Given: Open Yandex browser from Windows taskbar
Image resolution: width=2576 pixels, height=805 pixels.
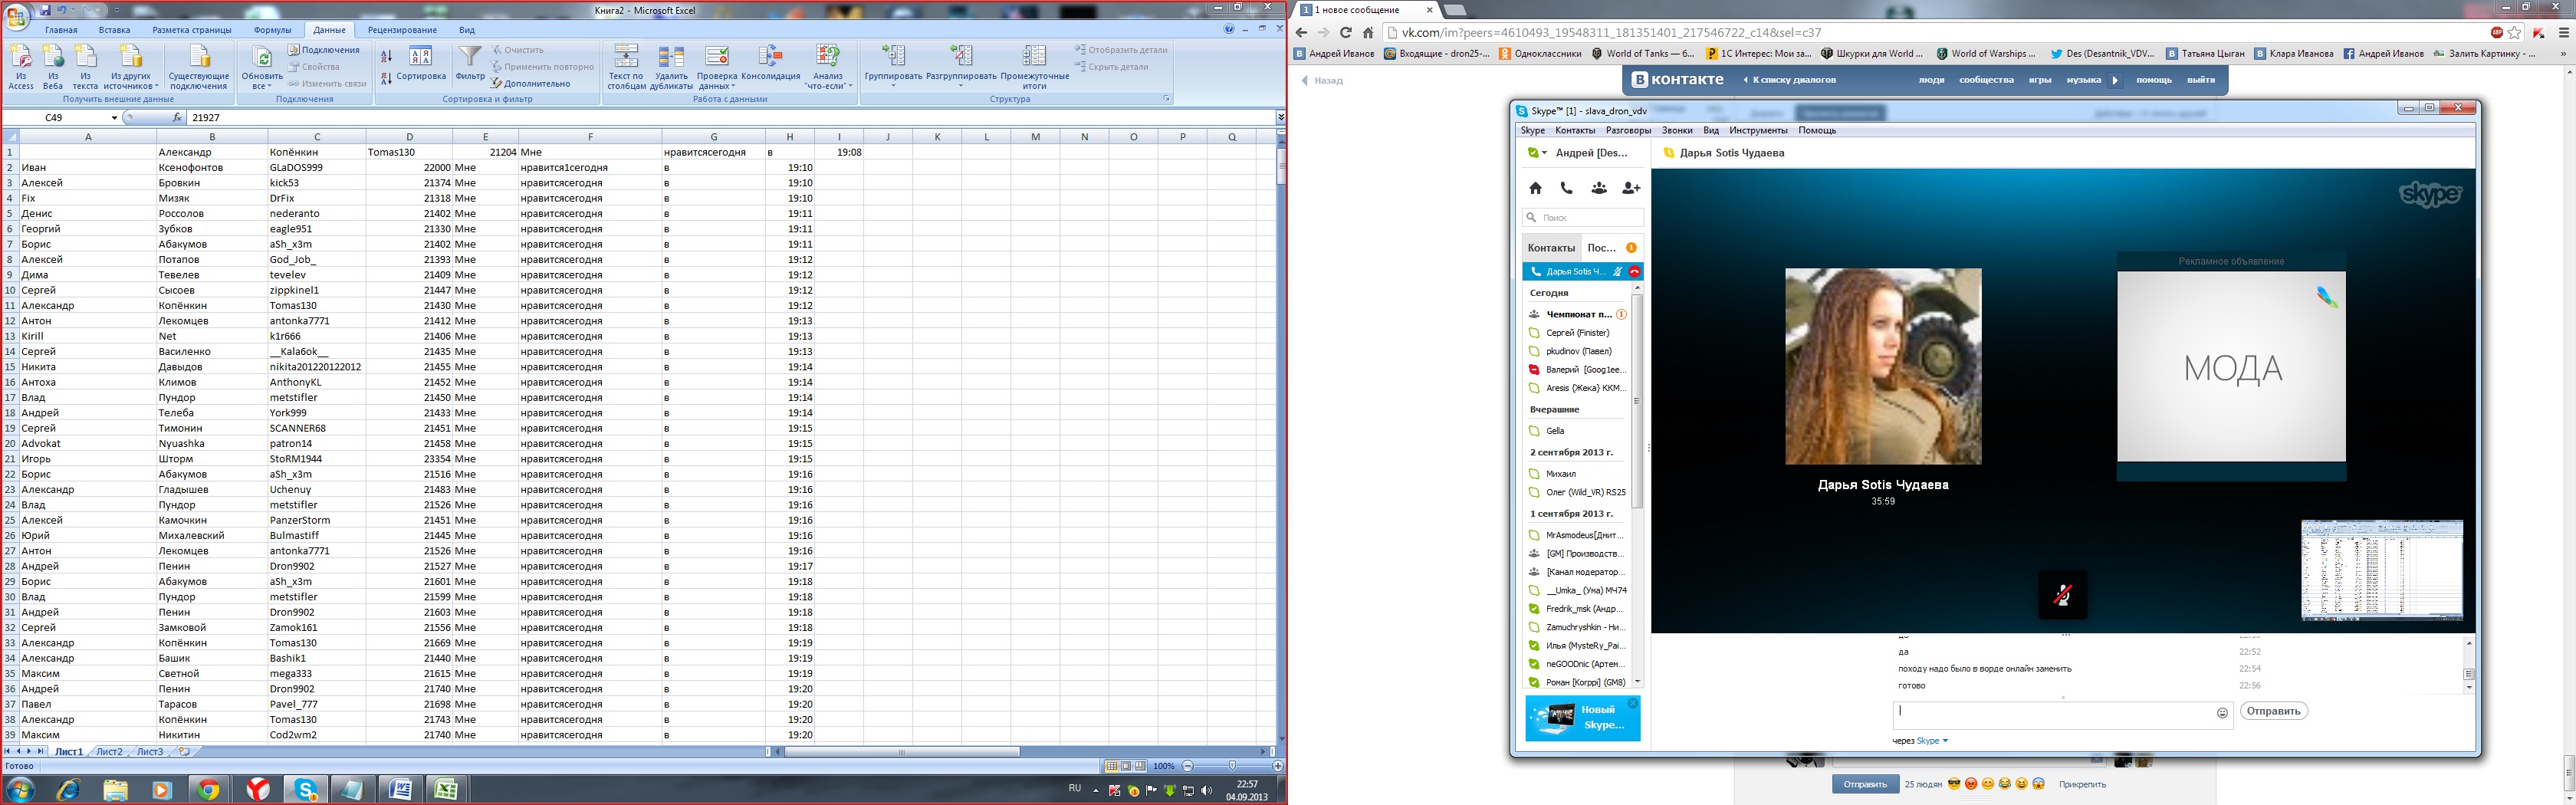Looking at the screenshot, I should pos(257,790).
